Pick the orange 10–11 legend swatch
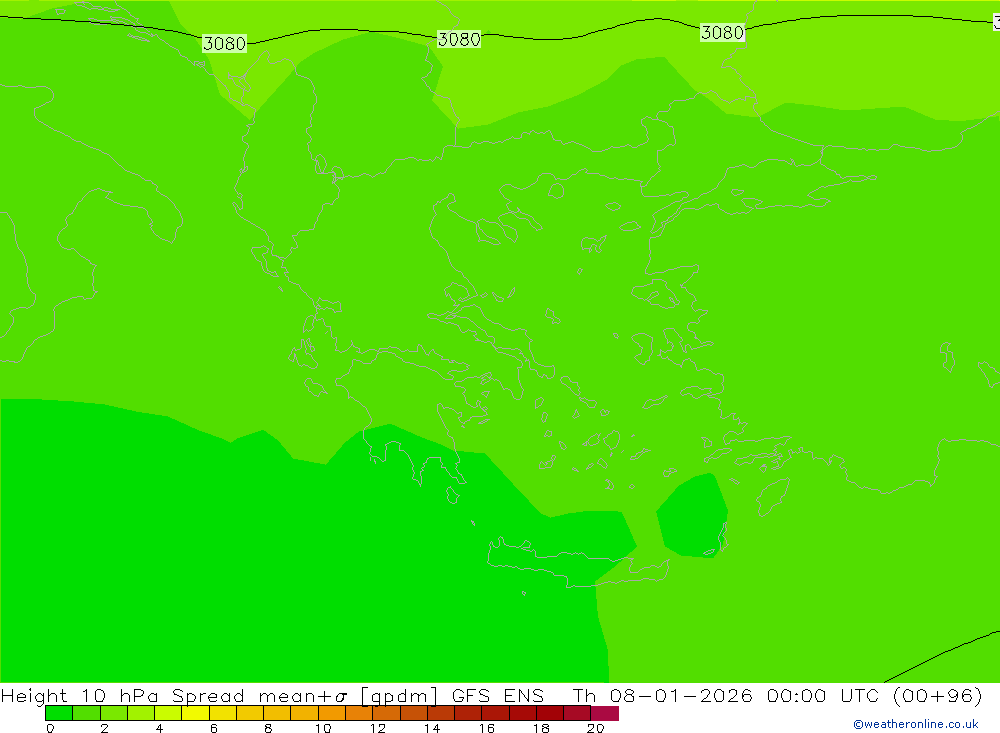This screenshot has width=1000, height=733. (332, 713)
